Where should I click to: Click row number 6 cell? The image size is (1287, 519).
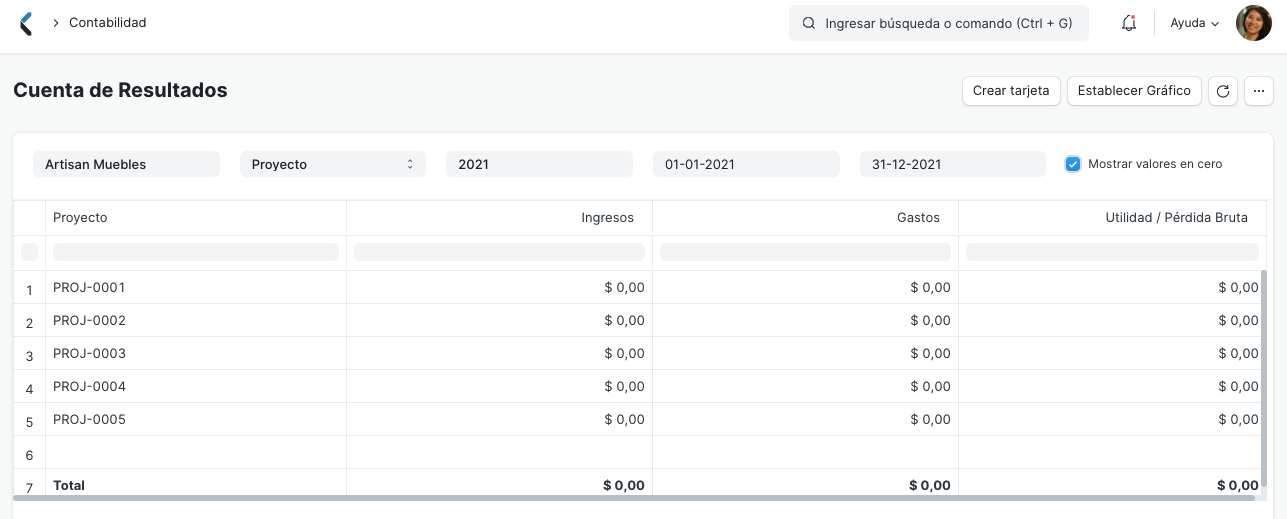(x=29, y=453)
